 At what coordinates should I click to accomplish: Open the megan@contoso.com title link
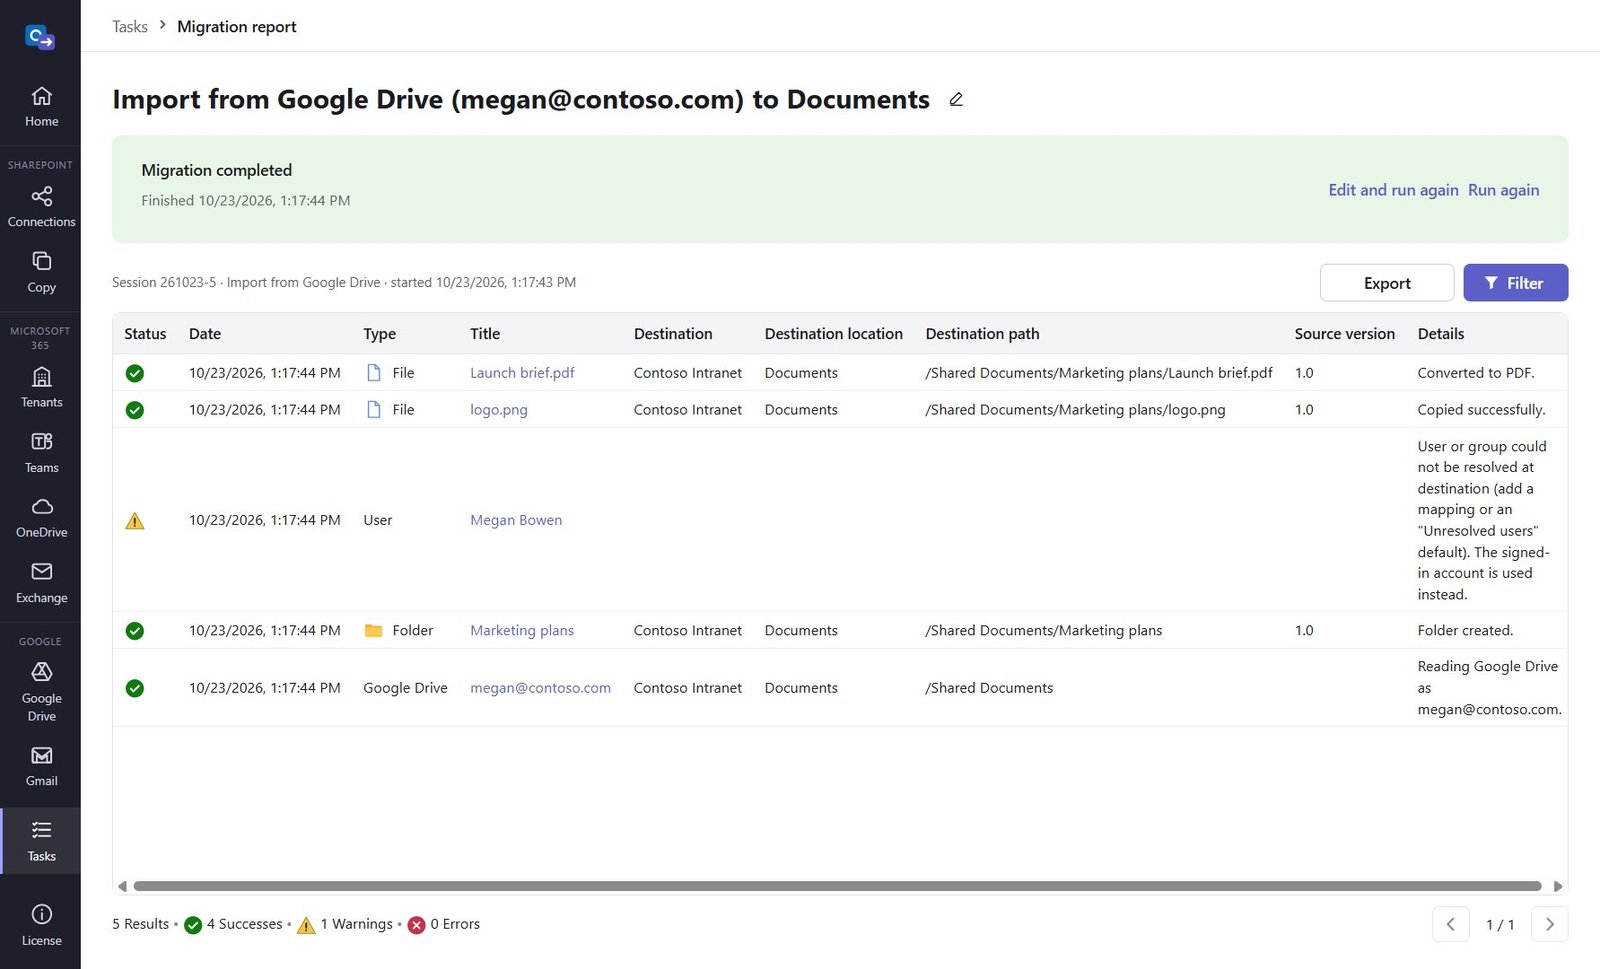pyautogui.click(x=540, y=688)
